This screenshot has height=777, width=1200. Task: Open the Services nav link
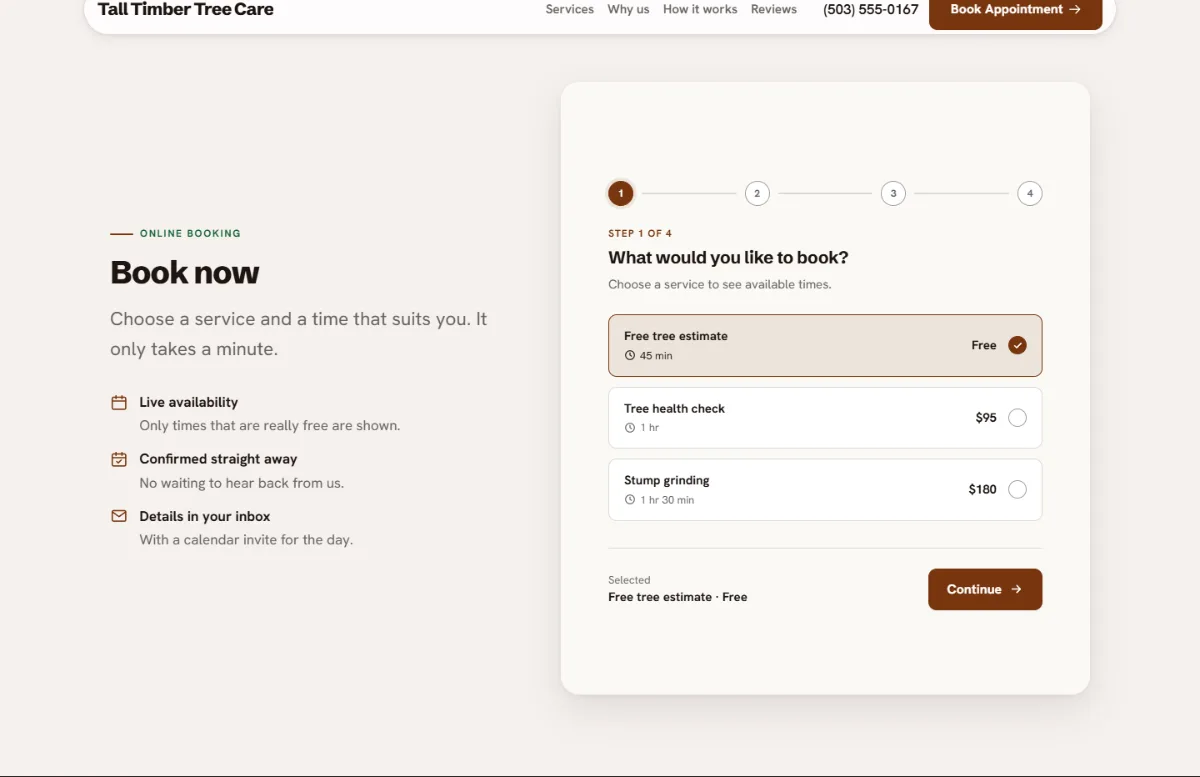570,9
